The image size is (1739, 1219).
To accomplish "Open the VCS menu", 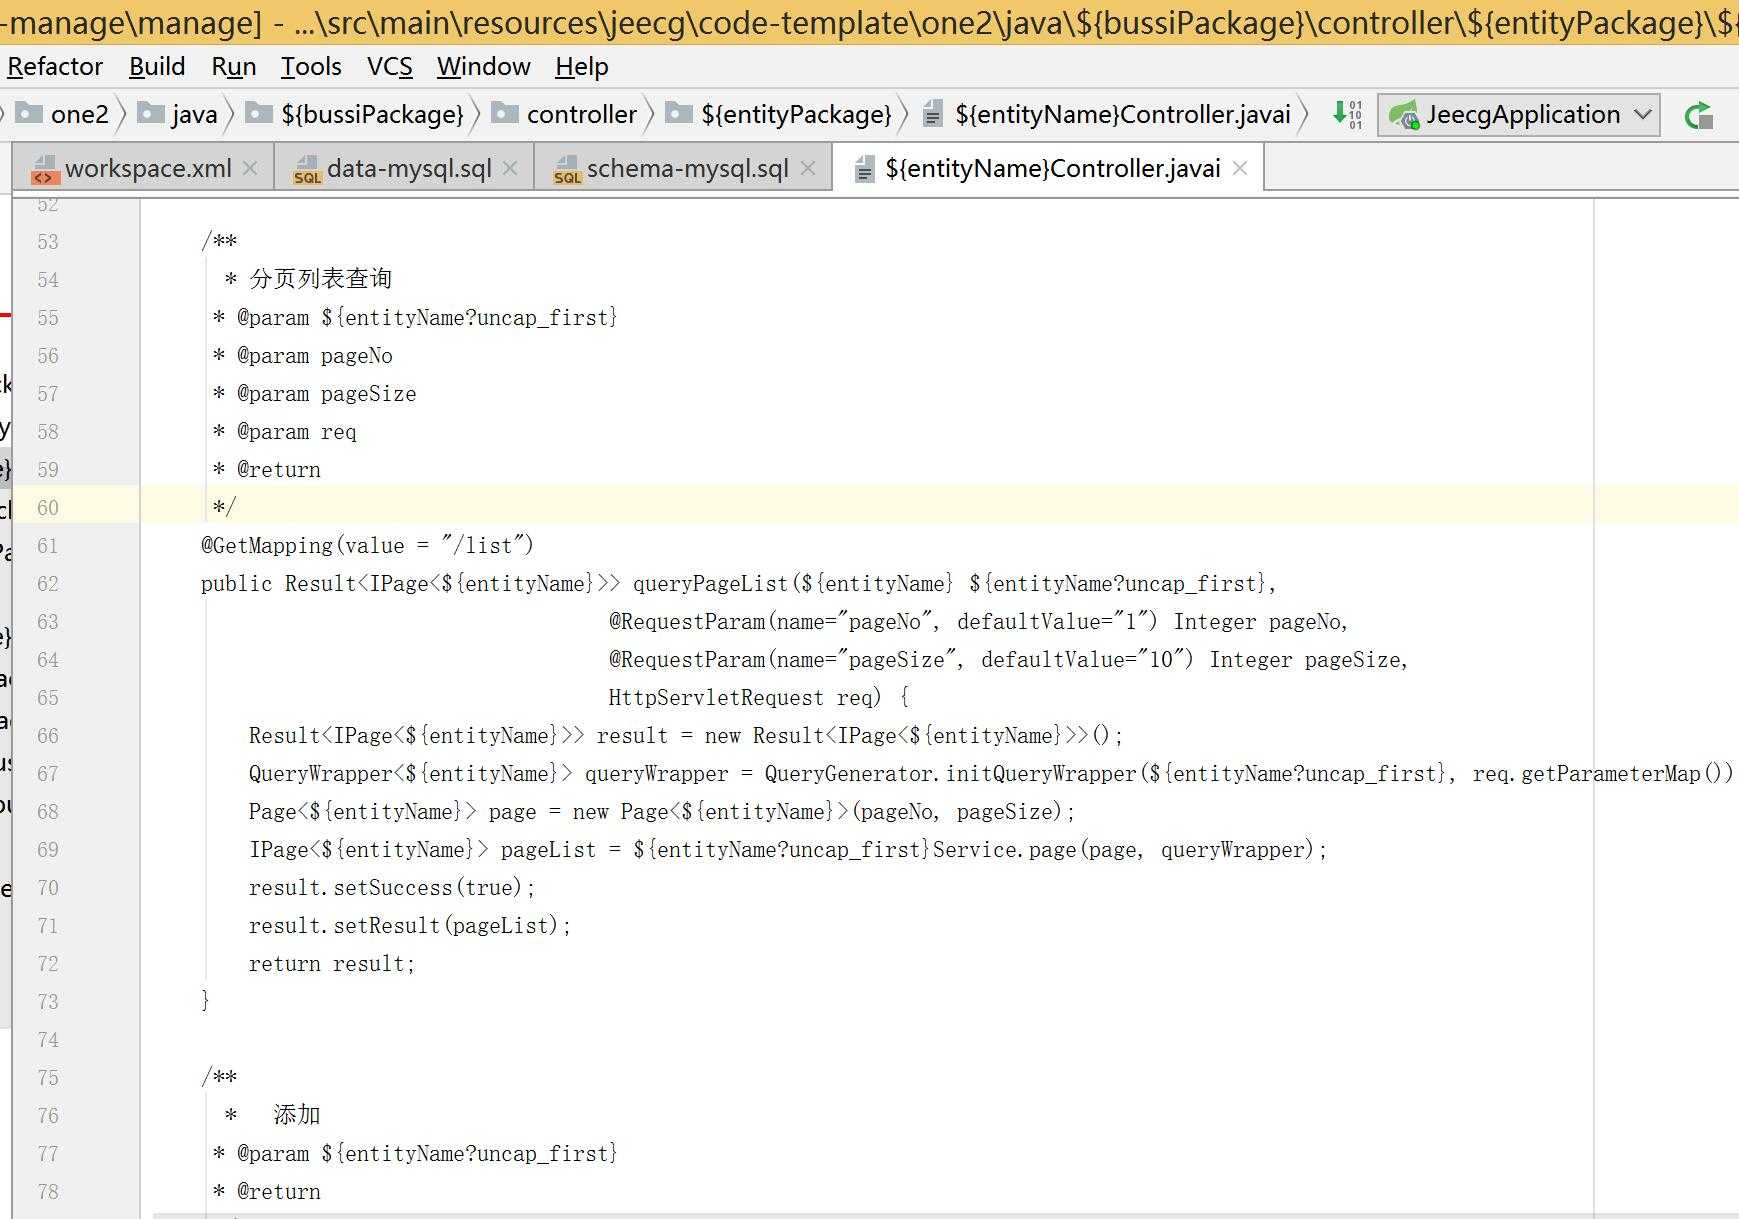I will click(389, 66).
